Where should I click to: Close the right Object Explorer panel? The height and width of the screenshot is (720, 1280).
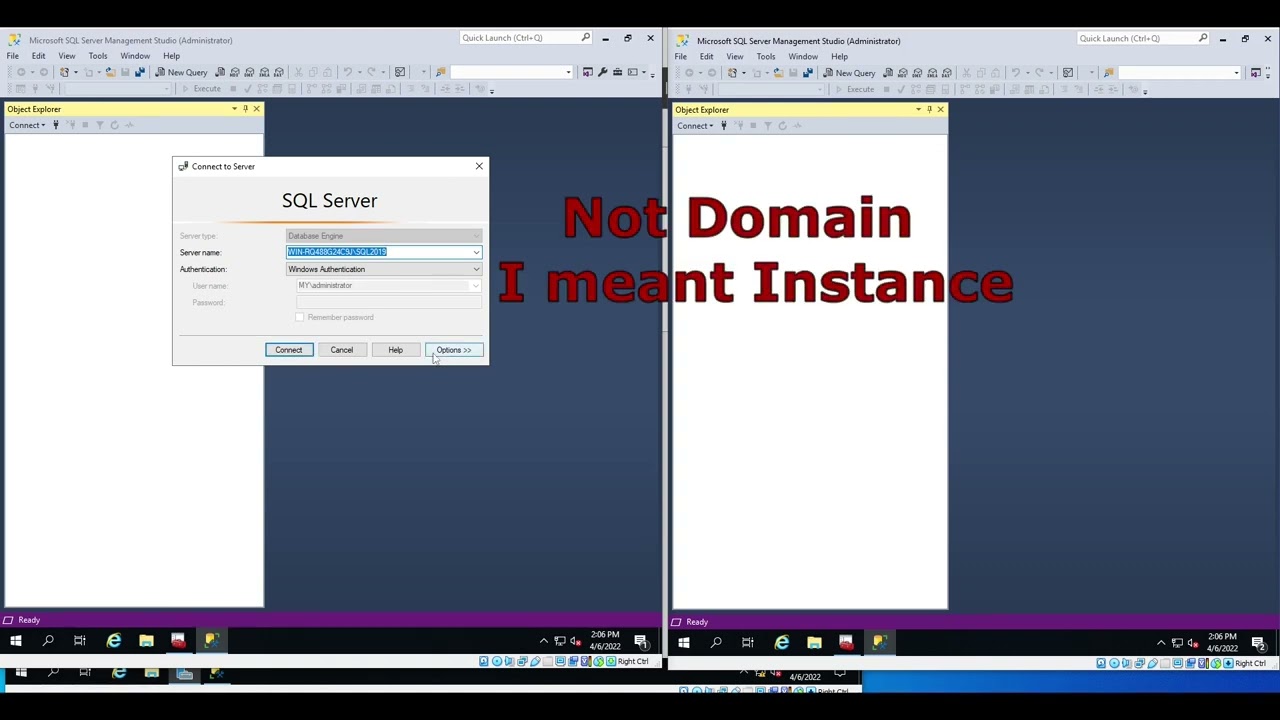(940, 110)
